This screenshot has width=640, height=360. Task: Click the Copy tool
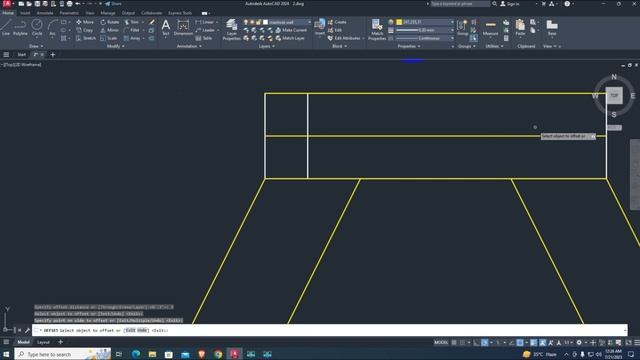point(85,30)
